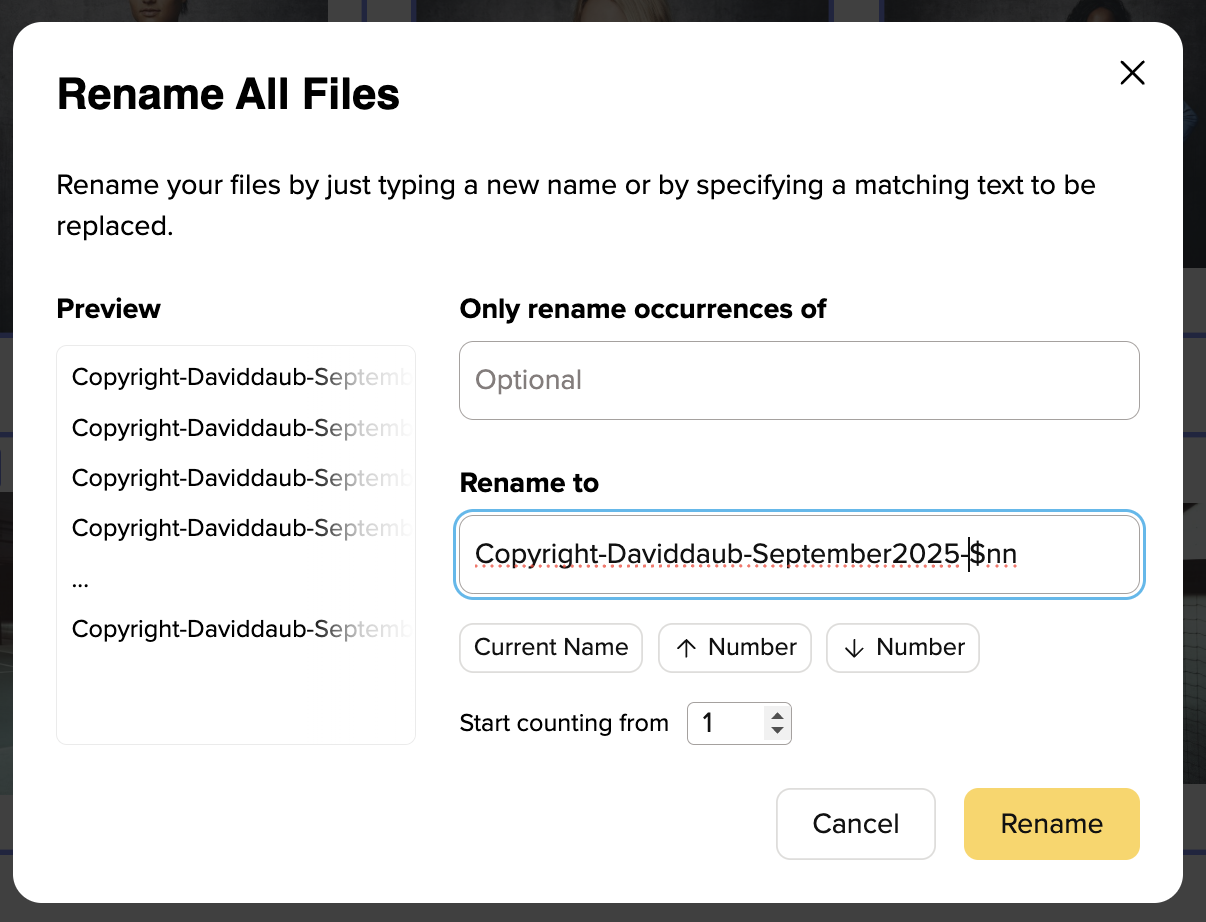Confirm with the yellow Rename button
The width and height of the screenshot is (1206, 922).
1051,824
